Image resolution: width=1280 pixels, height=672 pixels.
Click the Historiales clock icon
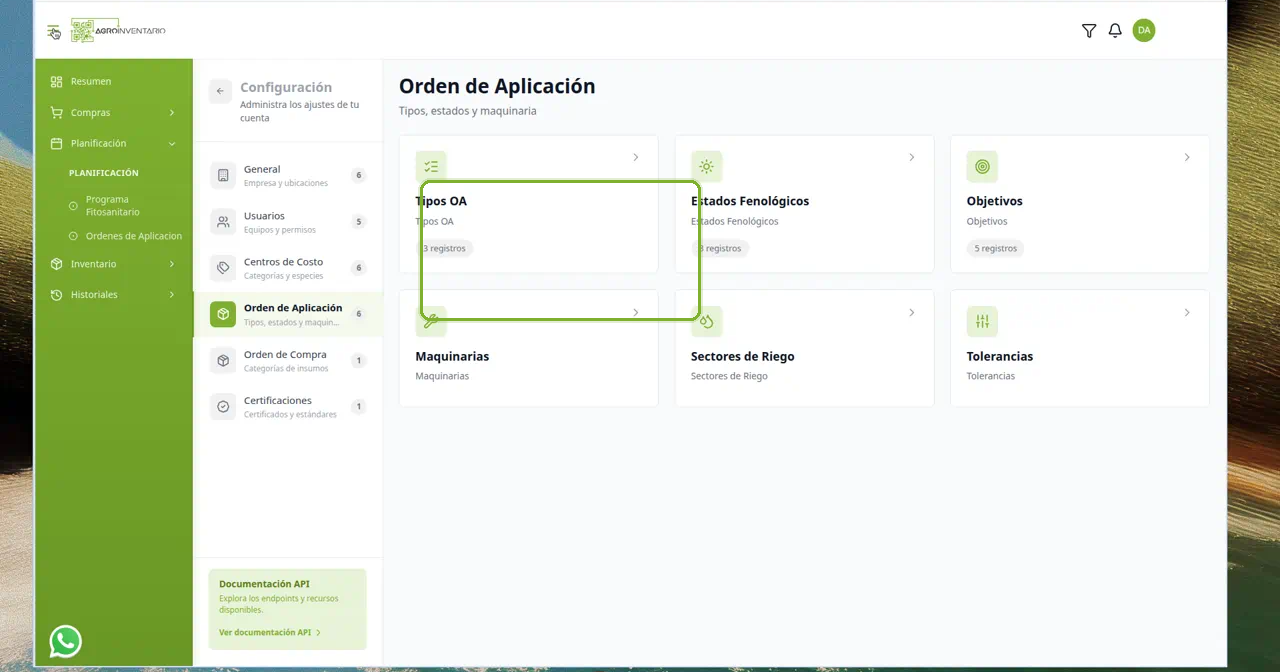point(56,295)
